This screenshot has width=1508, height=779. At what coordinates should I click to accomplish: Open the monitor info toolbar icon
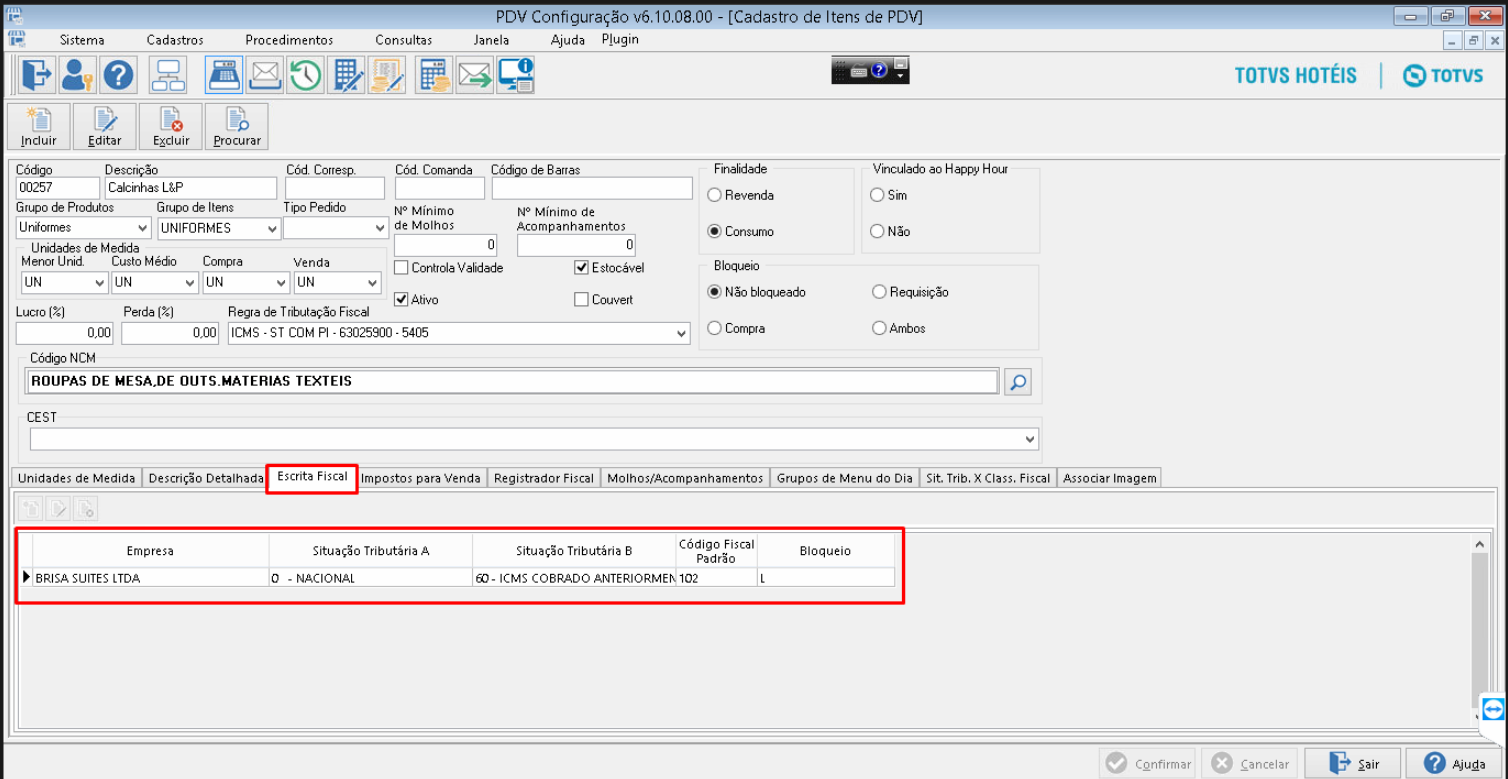point(516,75)
